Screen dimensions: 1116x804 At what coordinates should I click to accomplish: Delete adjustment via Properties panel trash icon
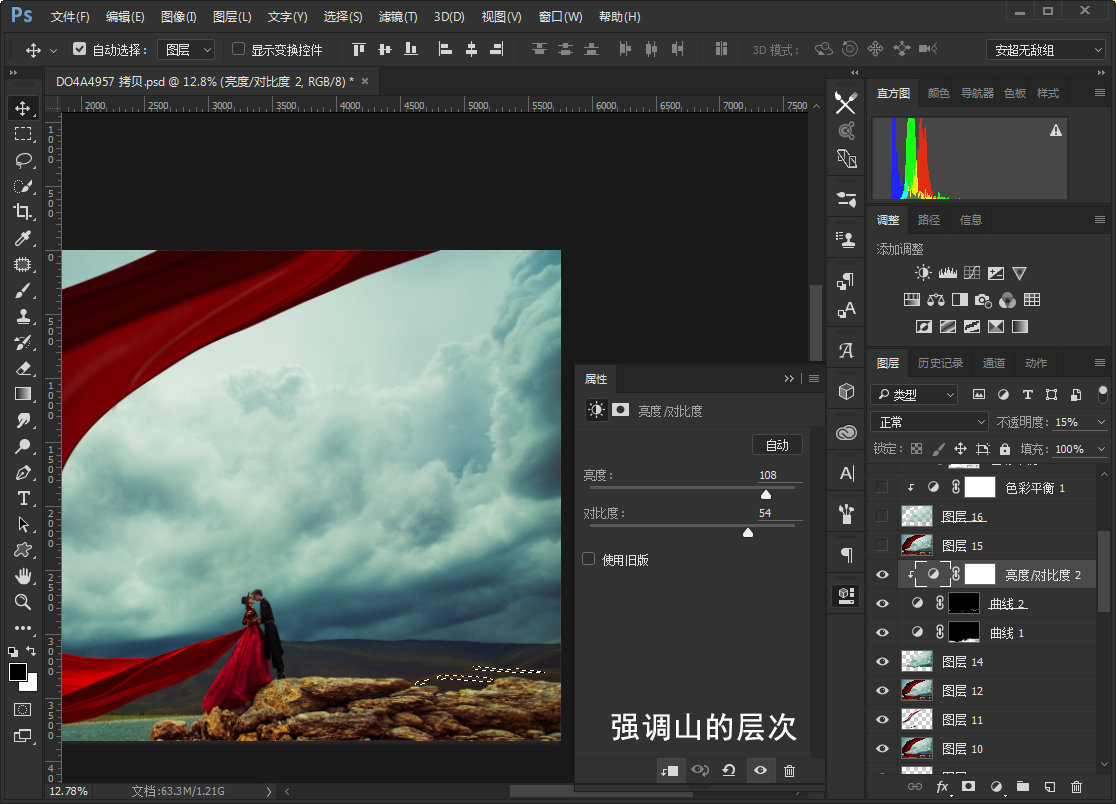(789, 771)
